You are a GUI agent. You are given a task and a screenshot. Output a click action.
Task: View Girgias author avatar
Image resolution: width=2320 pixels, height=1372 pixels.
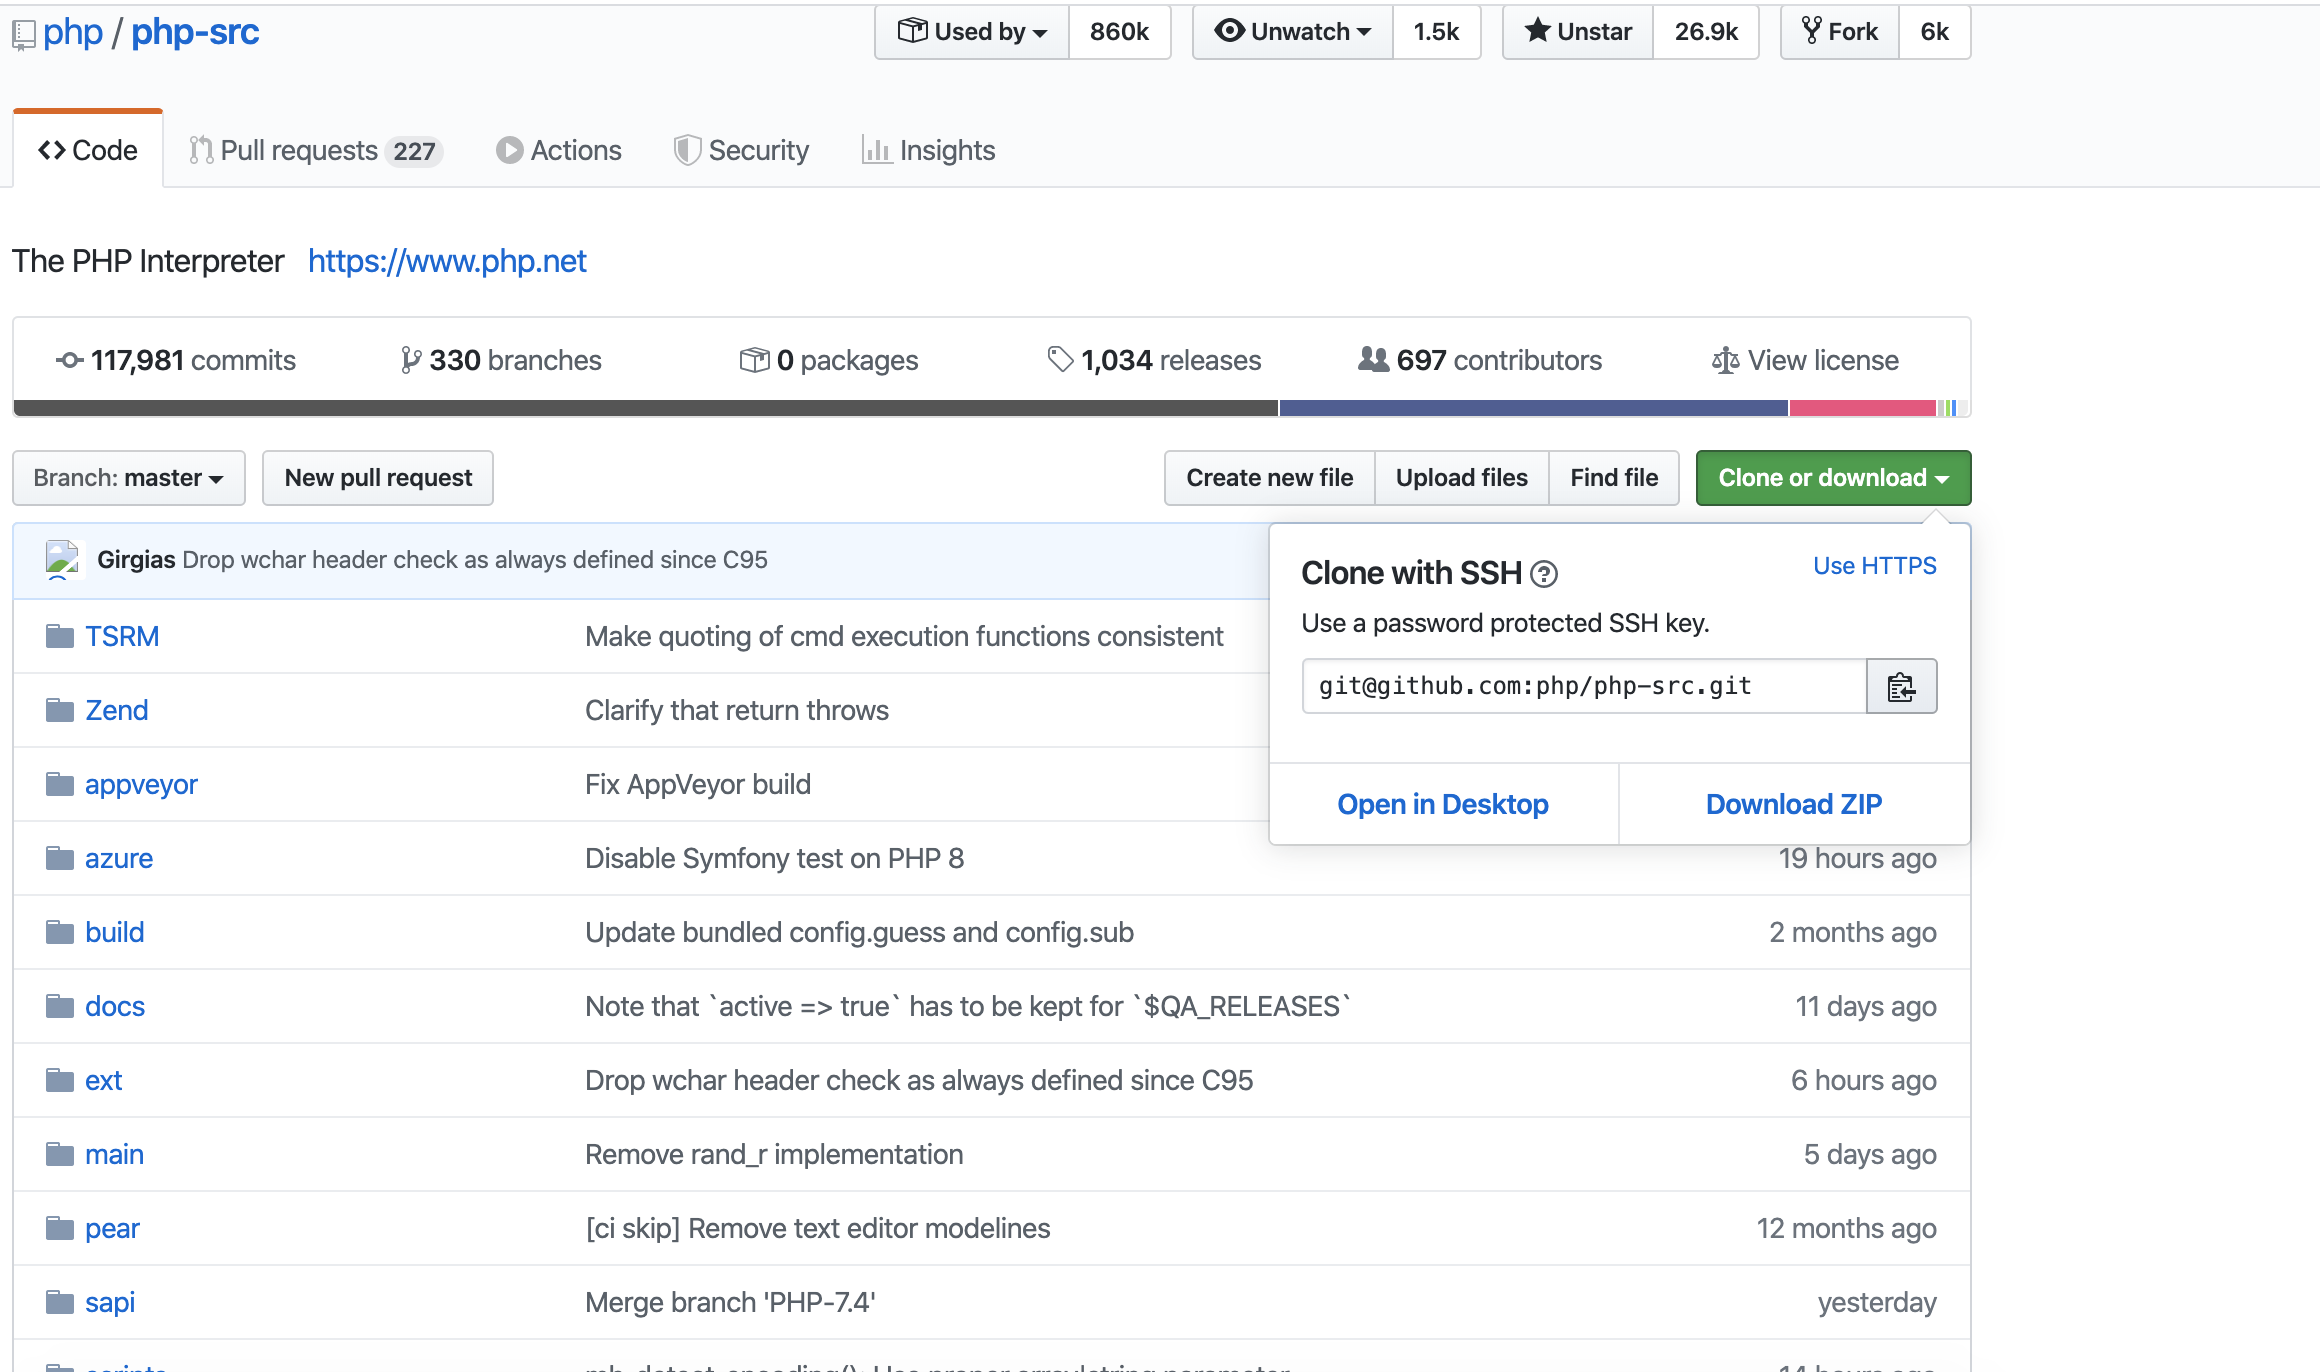[x=62, y=560]
